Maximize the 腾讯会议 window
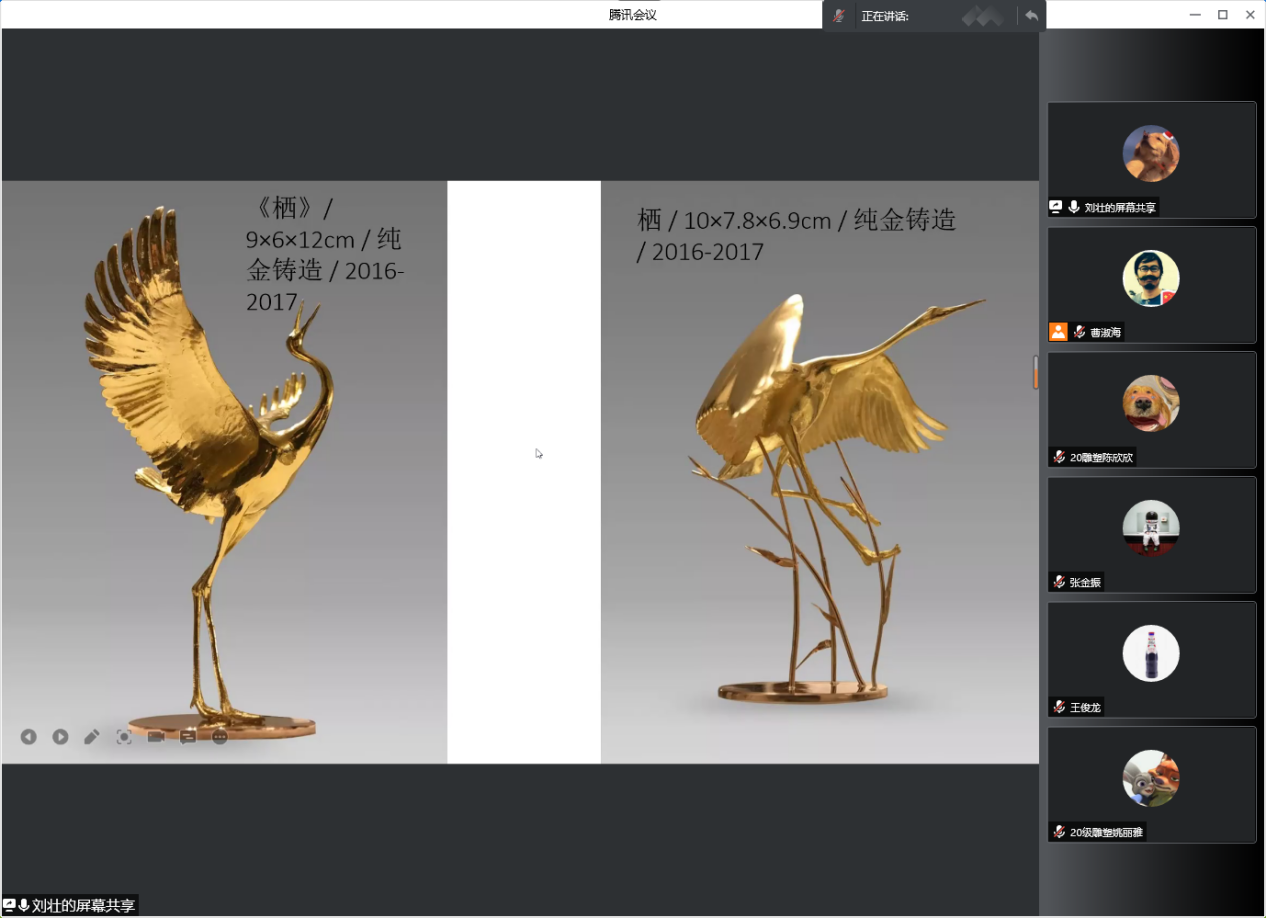Image resolution: width=1266 pixels, height=918 pixels. (x=1222, y=14)
